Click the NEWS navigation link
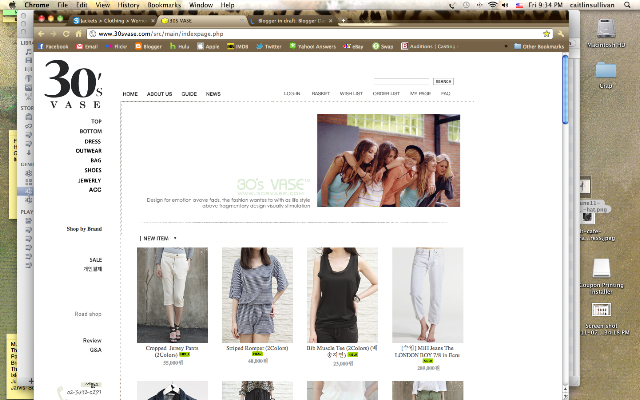Screen dimensions: 640x400 (213, 94)
